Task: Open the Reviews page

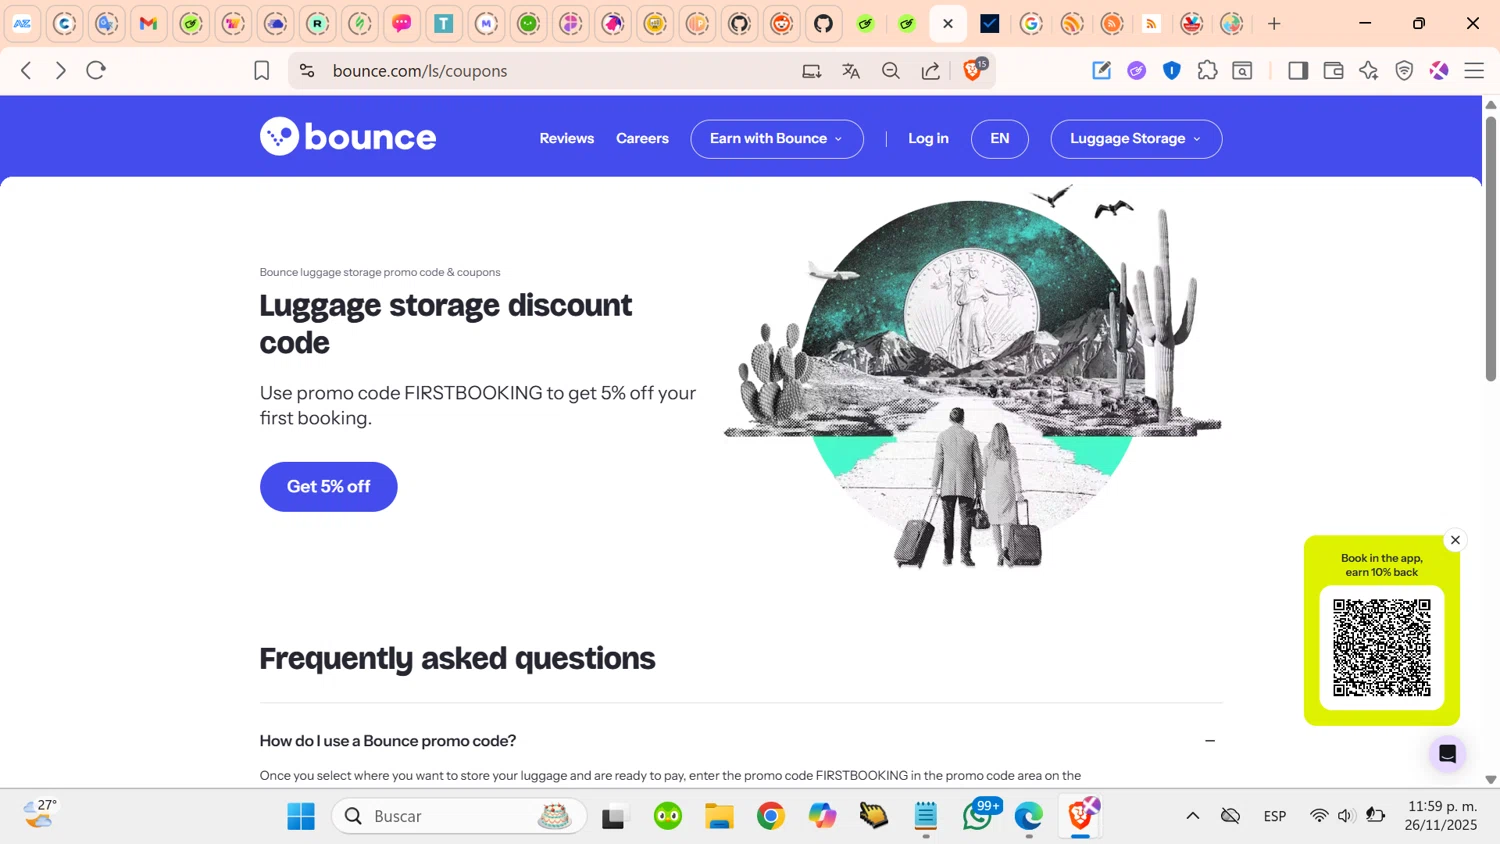Action: (567, 139)
